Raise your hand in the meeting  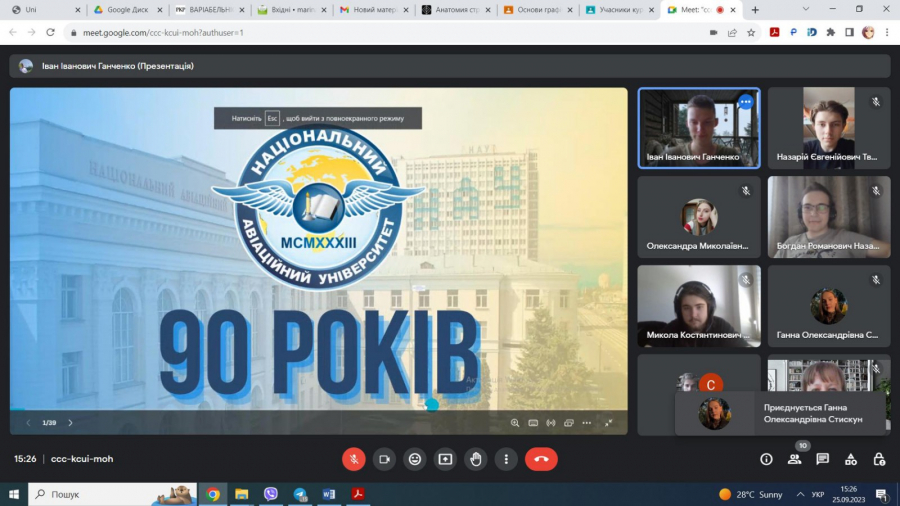tap(476, 459)
